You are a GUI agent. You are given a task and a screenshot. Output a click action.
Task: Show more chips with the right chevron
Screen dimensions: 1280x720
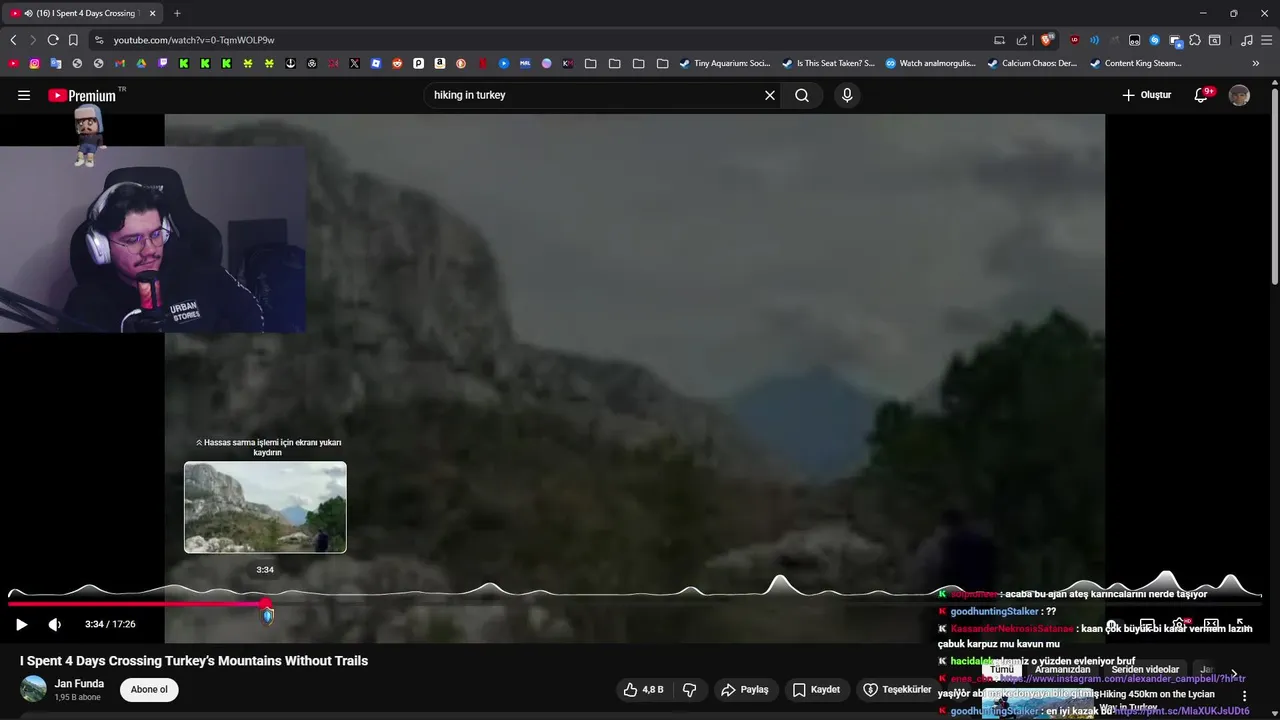[1234, 674]
